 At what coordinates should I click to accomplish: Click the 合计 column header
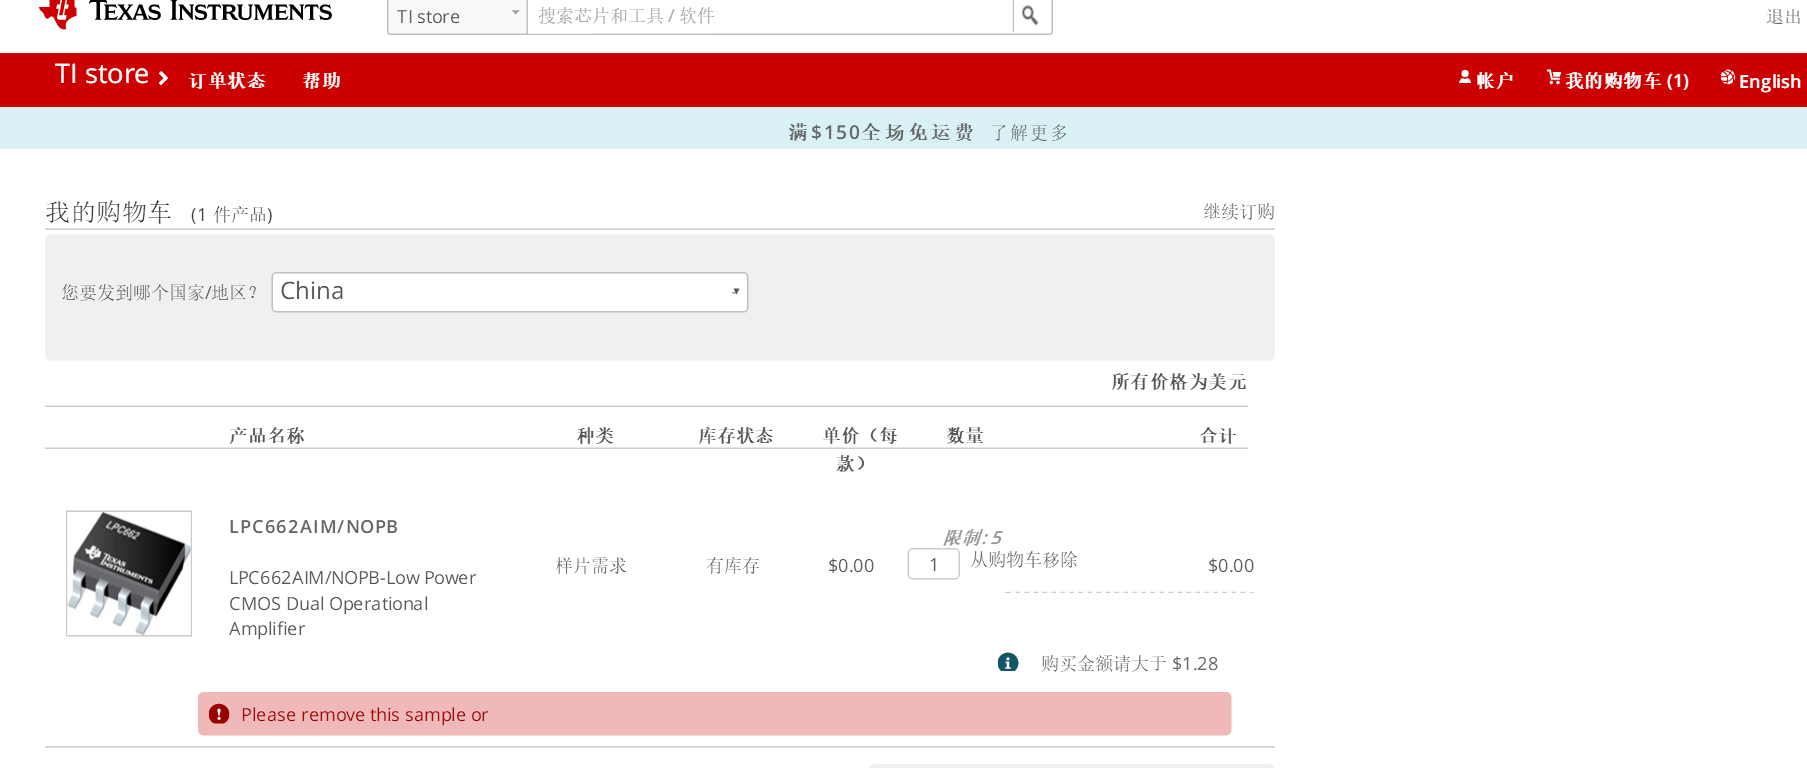pyautogui.click(x=1218, y=435)
